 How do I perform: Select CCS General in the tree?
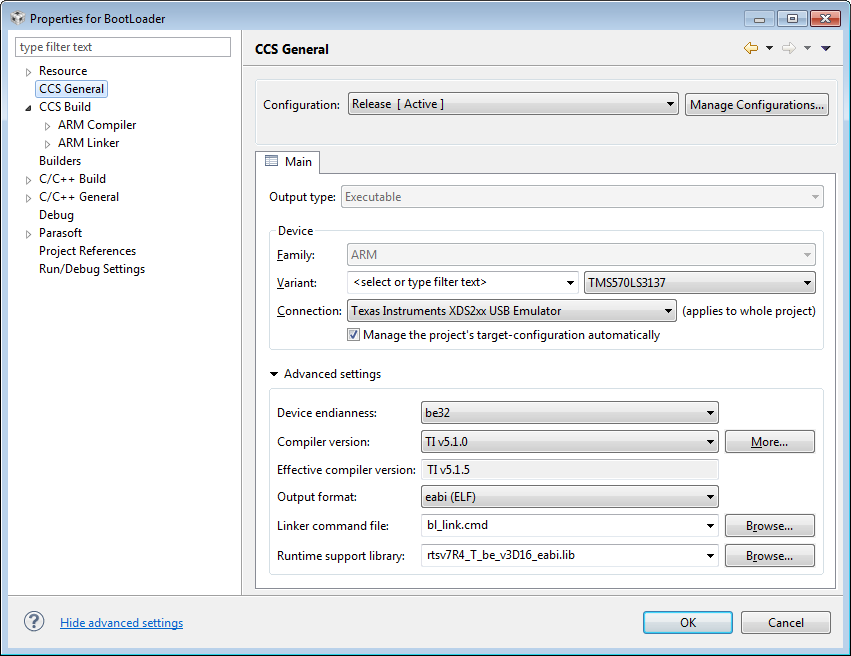point(71,88)
